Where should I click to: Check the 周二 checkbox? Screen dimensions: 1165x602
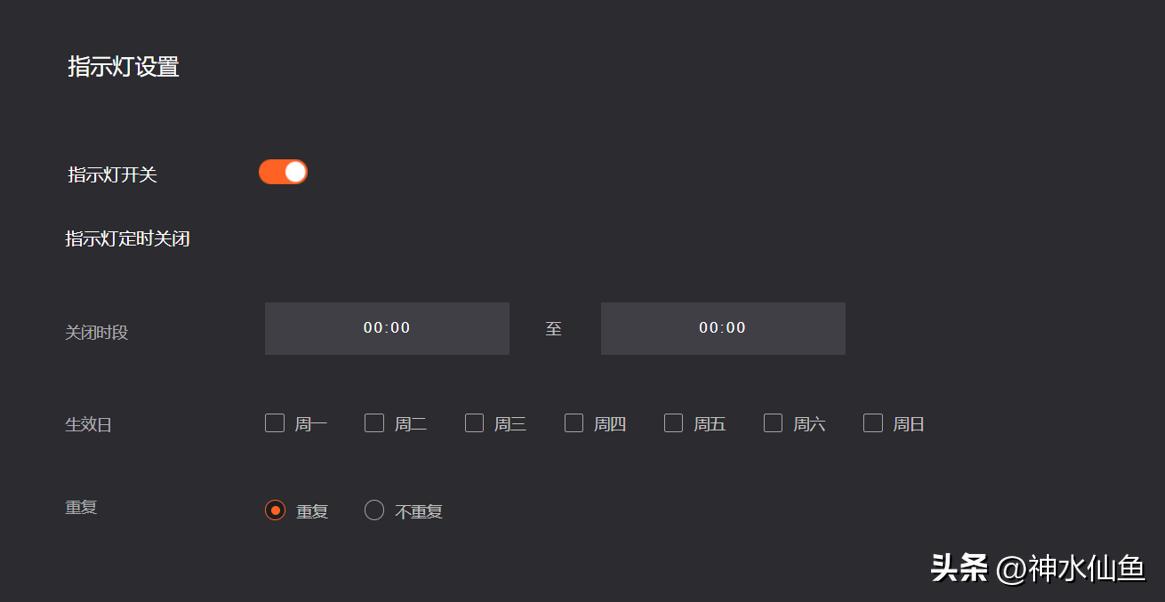click(374, 423)
